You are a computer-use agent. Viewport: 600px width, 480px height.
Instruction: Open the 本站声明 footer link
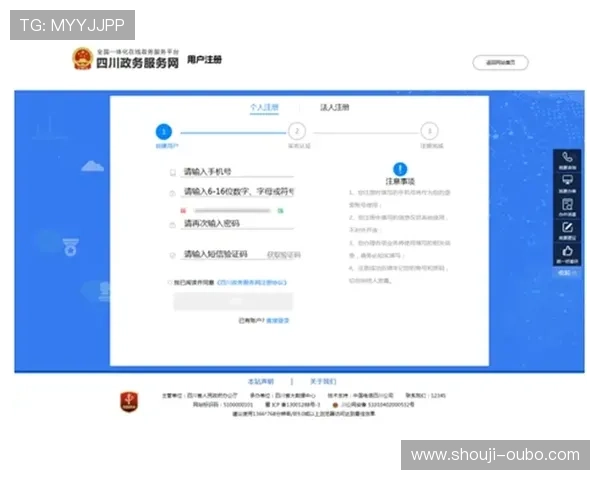click(x=261, y=381)
